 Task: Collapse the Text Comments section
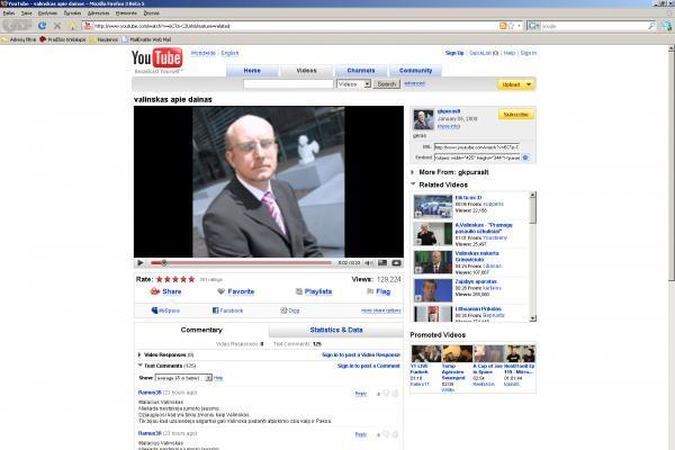click(x=140, y=365)
